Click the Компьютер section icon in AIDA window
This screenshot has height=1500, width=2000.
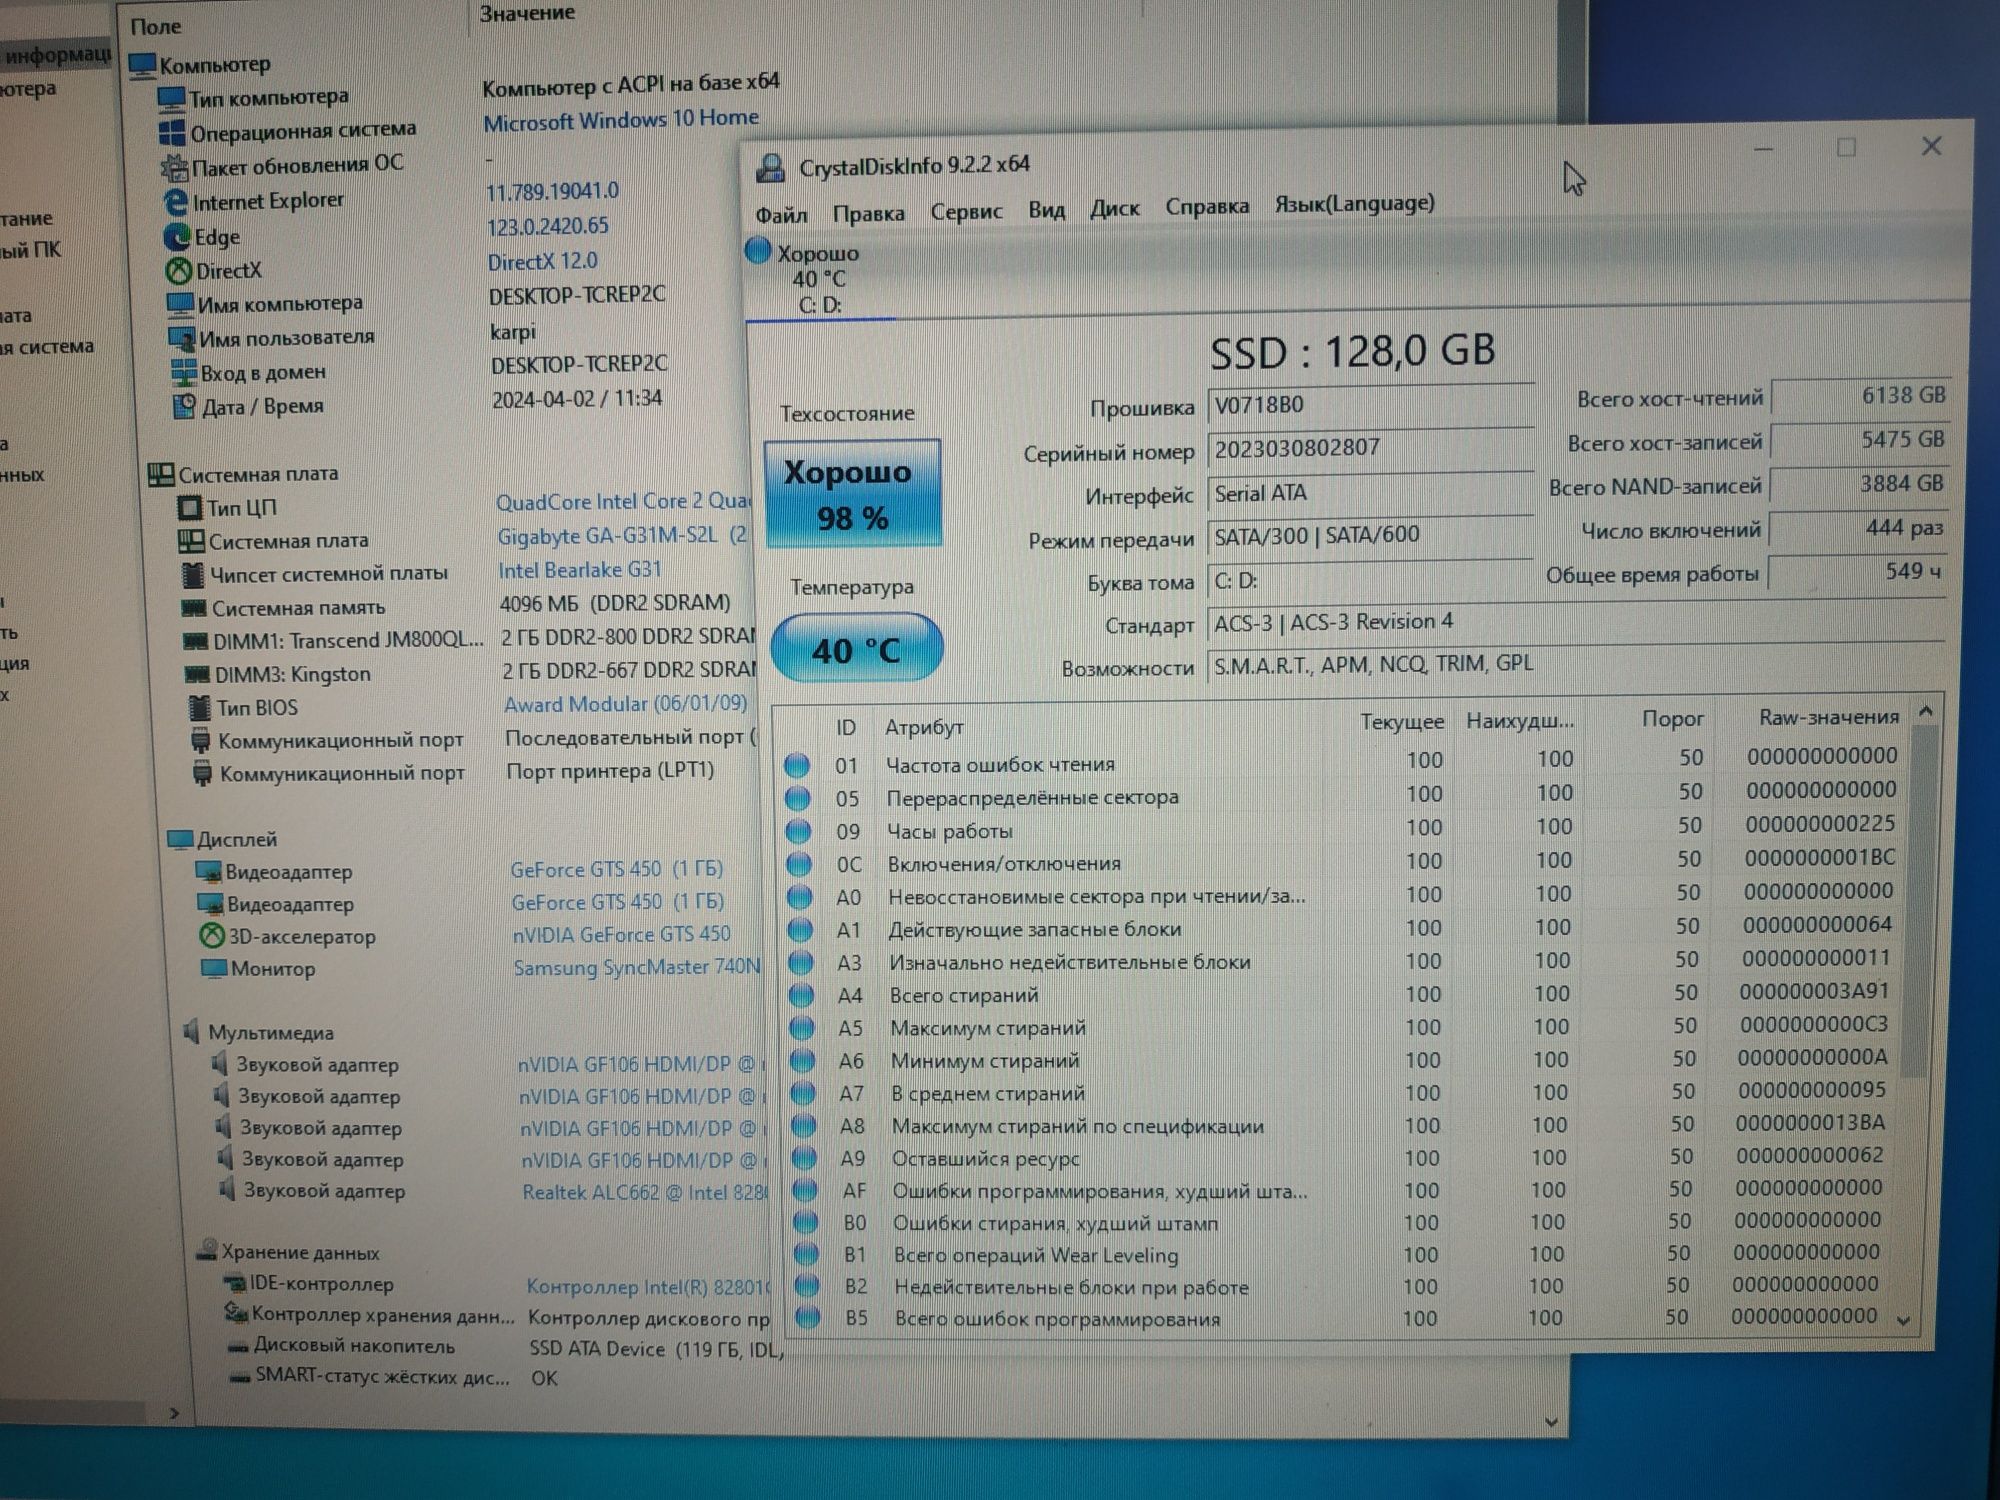click(143, 66)
